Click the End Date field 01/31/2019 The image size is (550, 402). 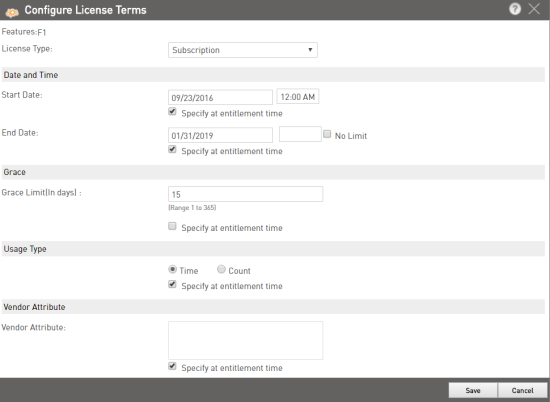220,135
